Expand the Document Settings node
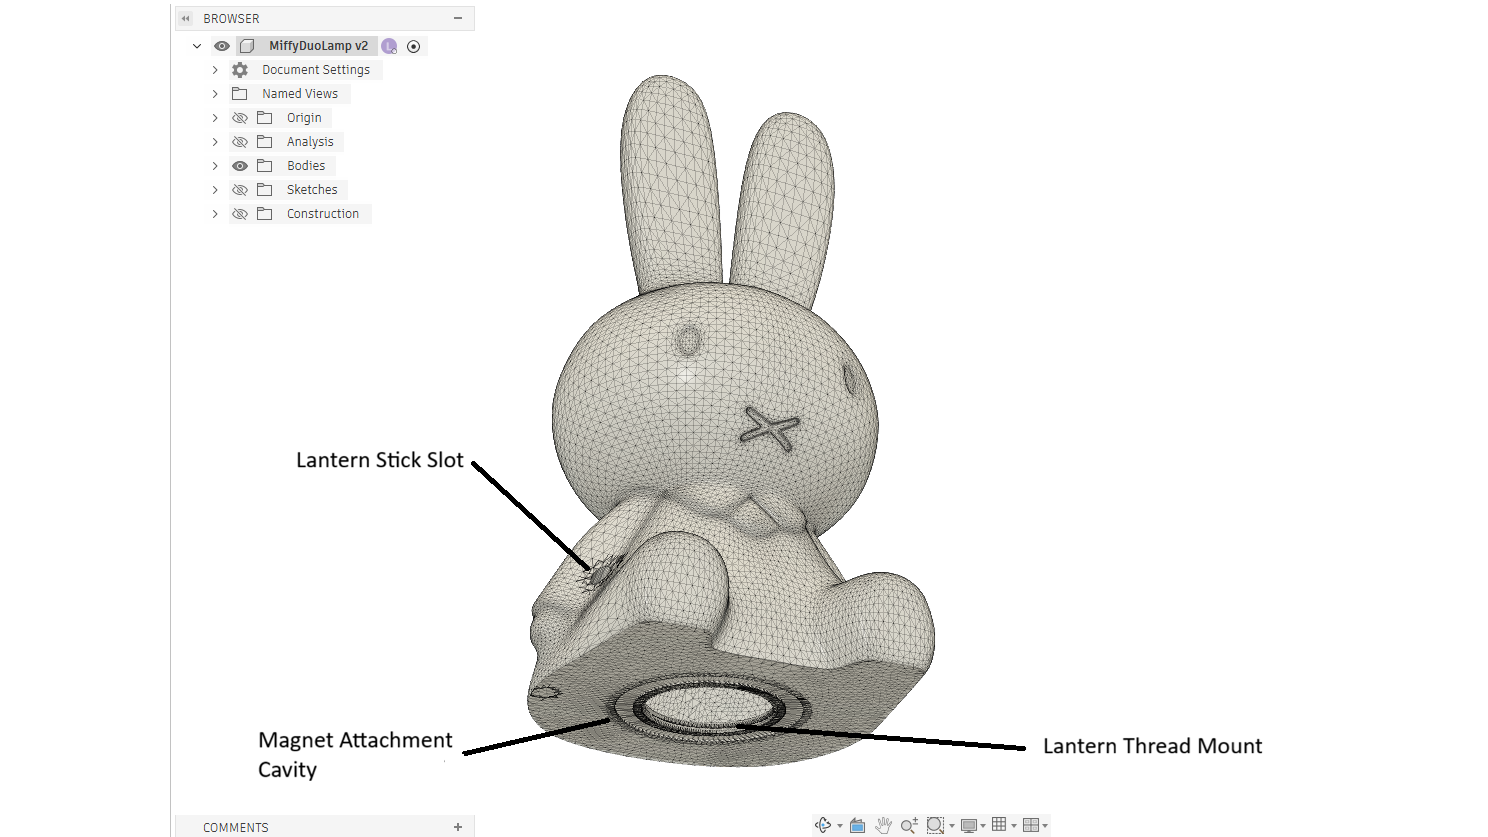 click(215, 70)
